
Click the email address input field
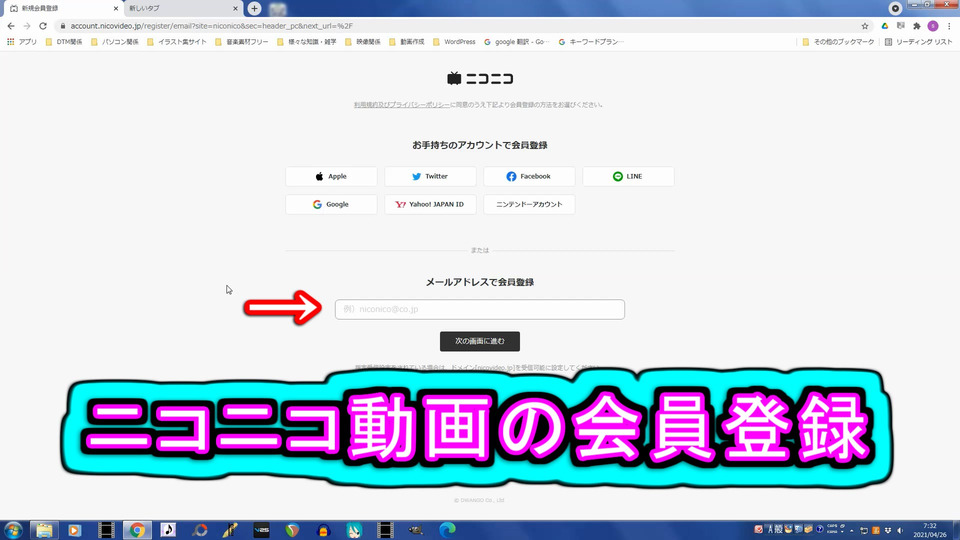point(480,309)
